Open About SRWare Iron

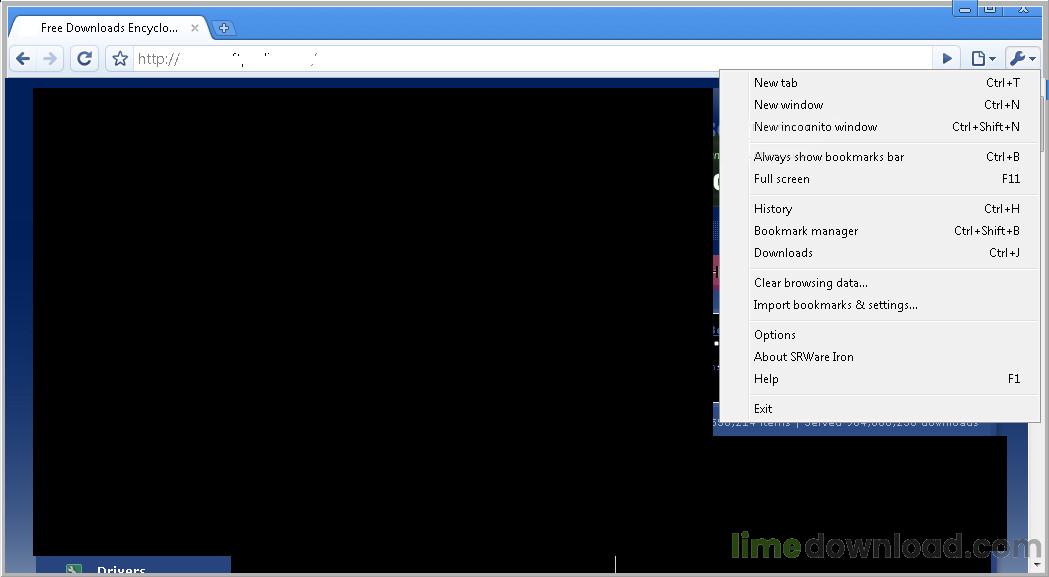pos(804,357)
